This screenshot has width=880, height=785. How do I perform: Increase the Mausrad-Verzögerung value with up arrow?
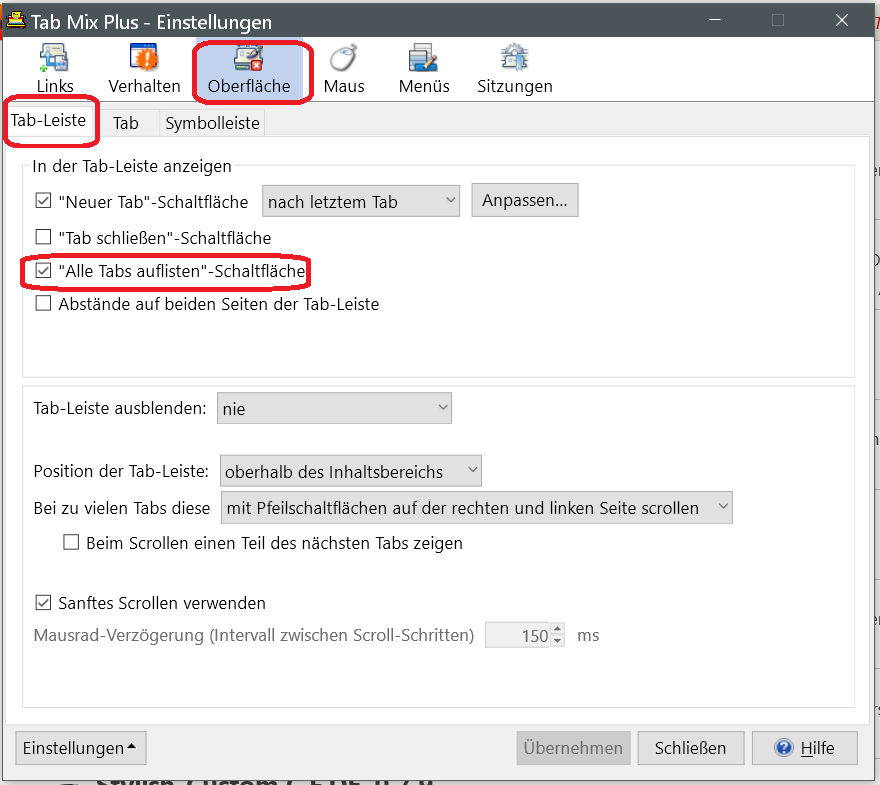pyautogui.click(x=557, y=629)
